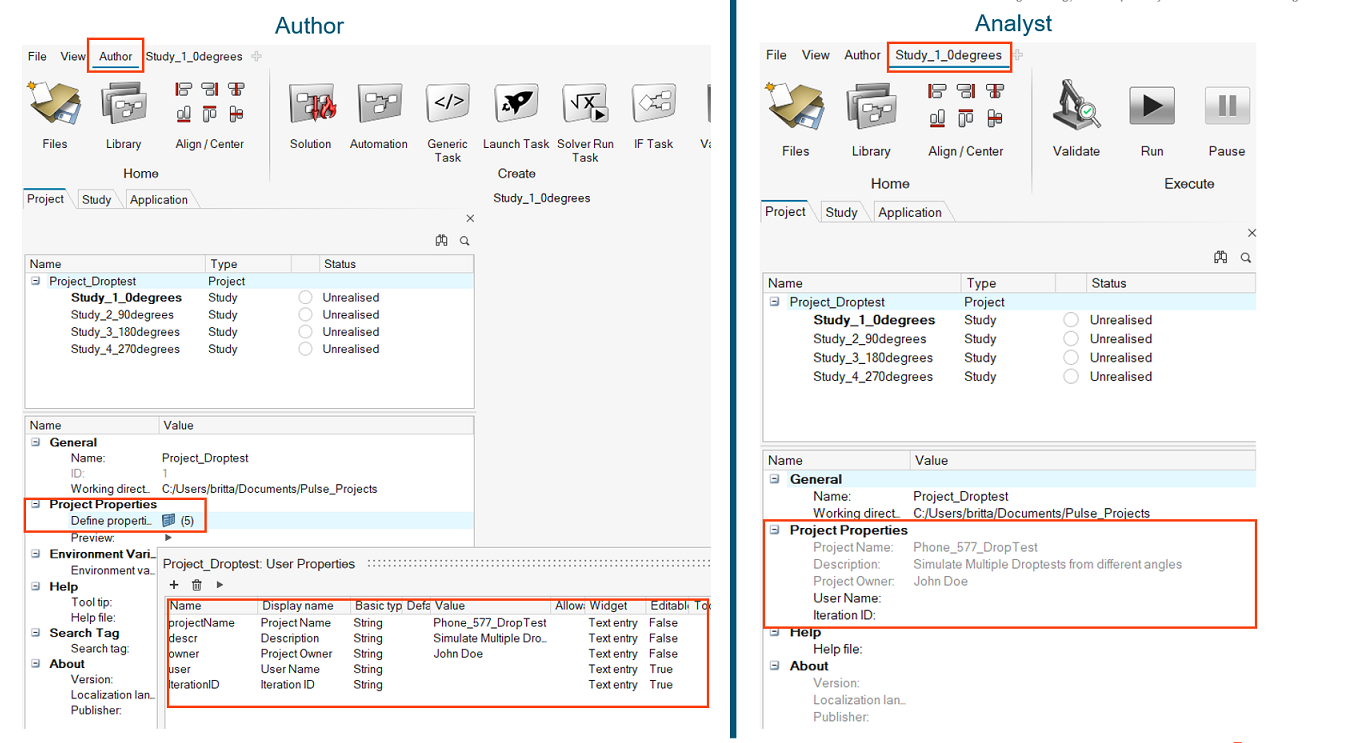1367x743 pixels.
Task: Open View menu in Author window
Action: (x=73, y=56)
